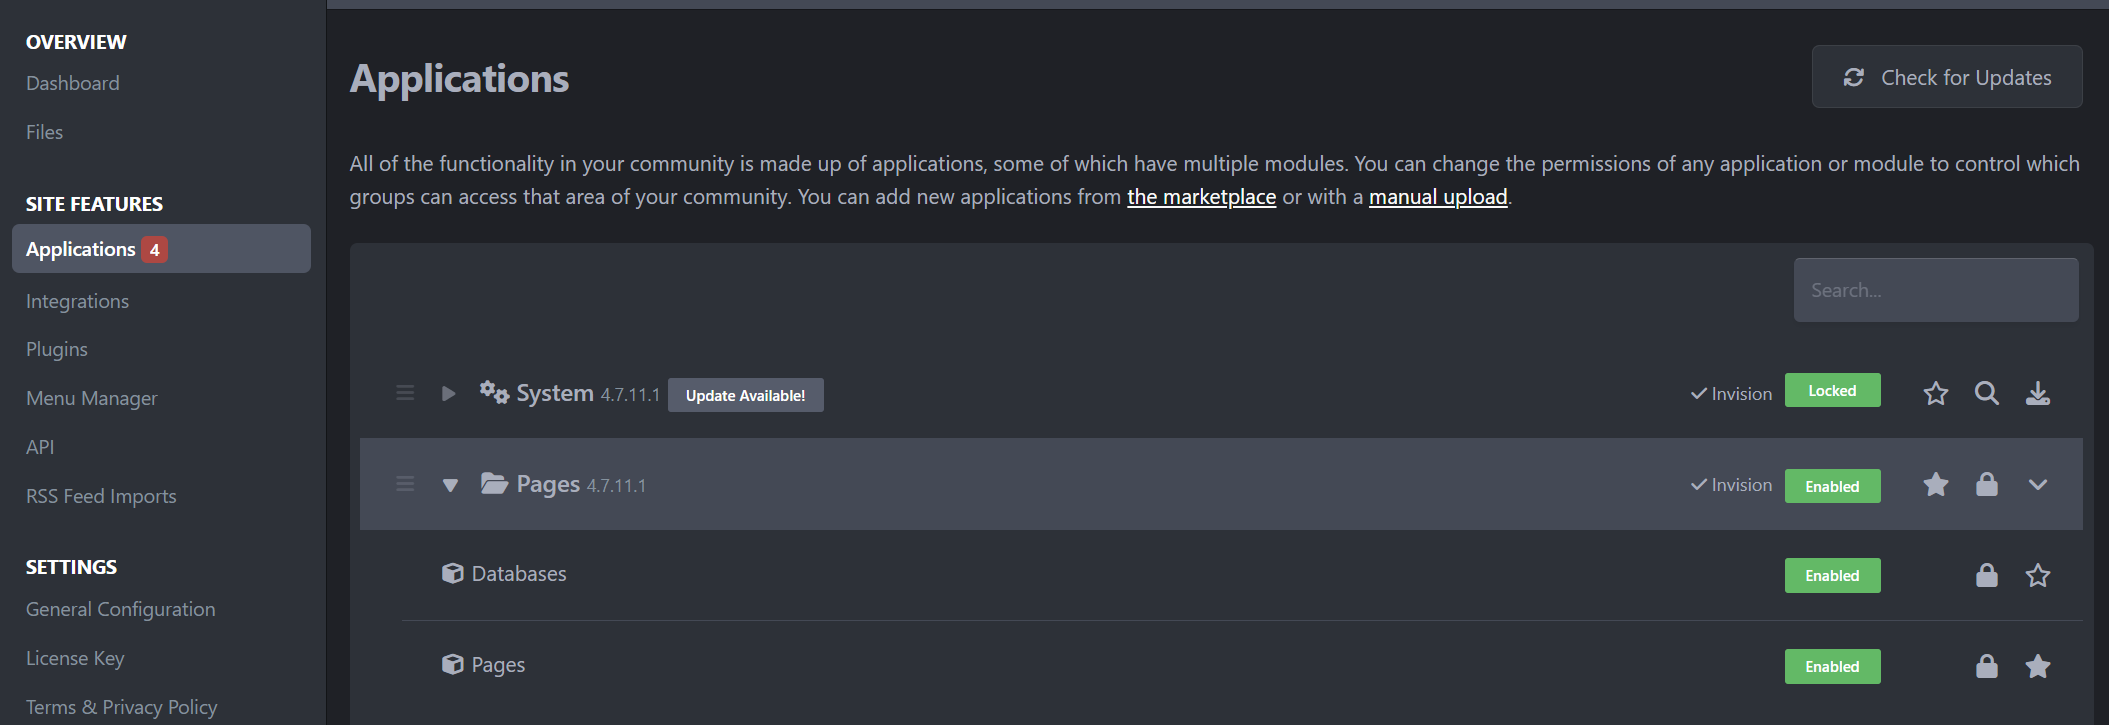The height and width of the screenshot is (725, 2109).
Task: Collapse the Pages application modules
Action: click(x=450, y=485)
